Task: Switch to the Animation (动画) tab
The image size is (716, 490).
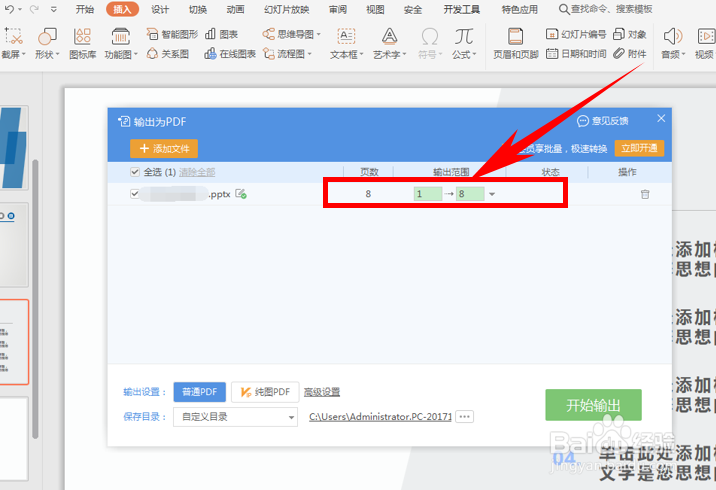Action: pos(235,9)
